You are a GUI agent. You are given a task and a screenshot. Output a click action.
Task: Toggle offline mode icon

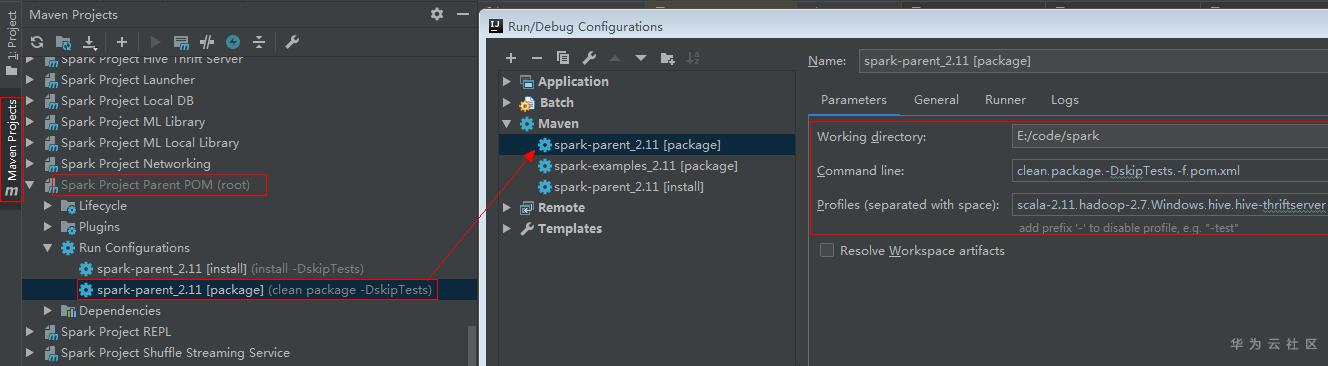(x=207, y=42)
